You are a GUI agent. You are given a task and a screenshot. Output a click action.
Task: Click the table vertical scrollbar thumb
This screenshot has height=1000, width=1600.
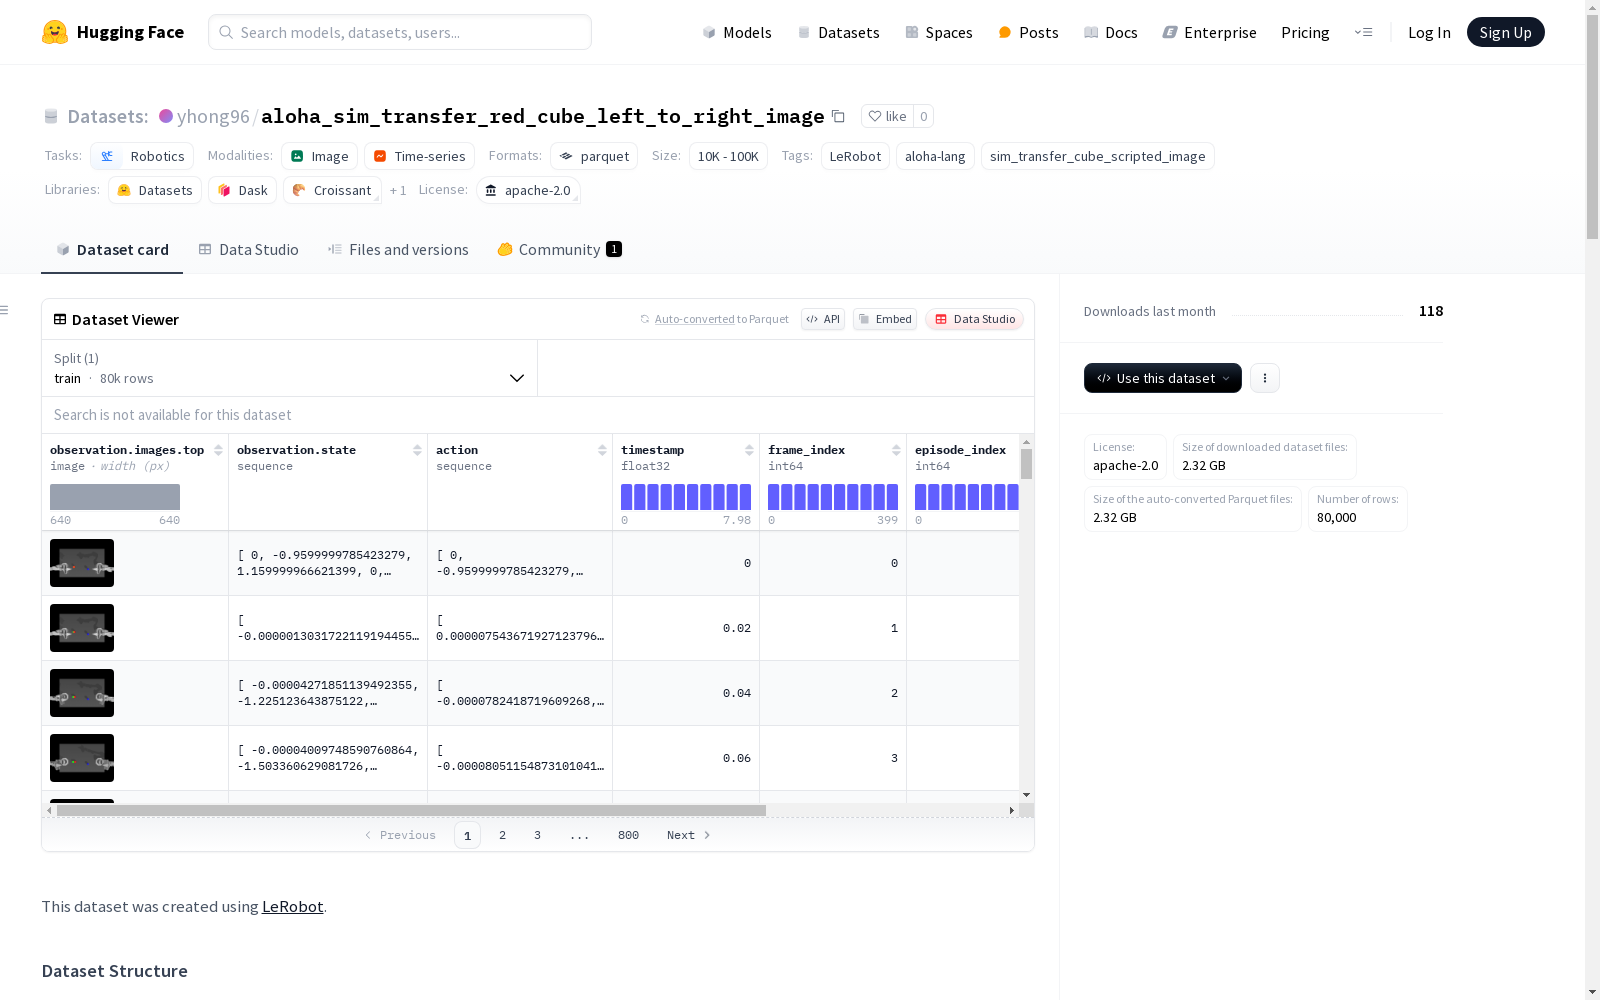1026,464
